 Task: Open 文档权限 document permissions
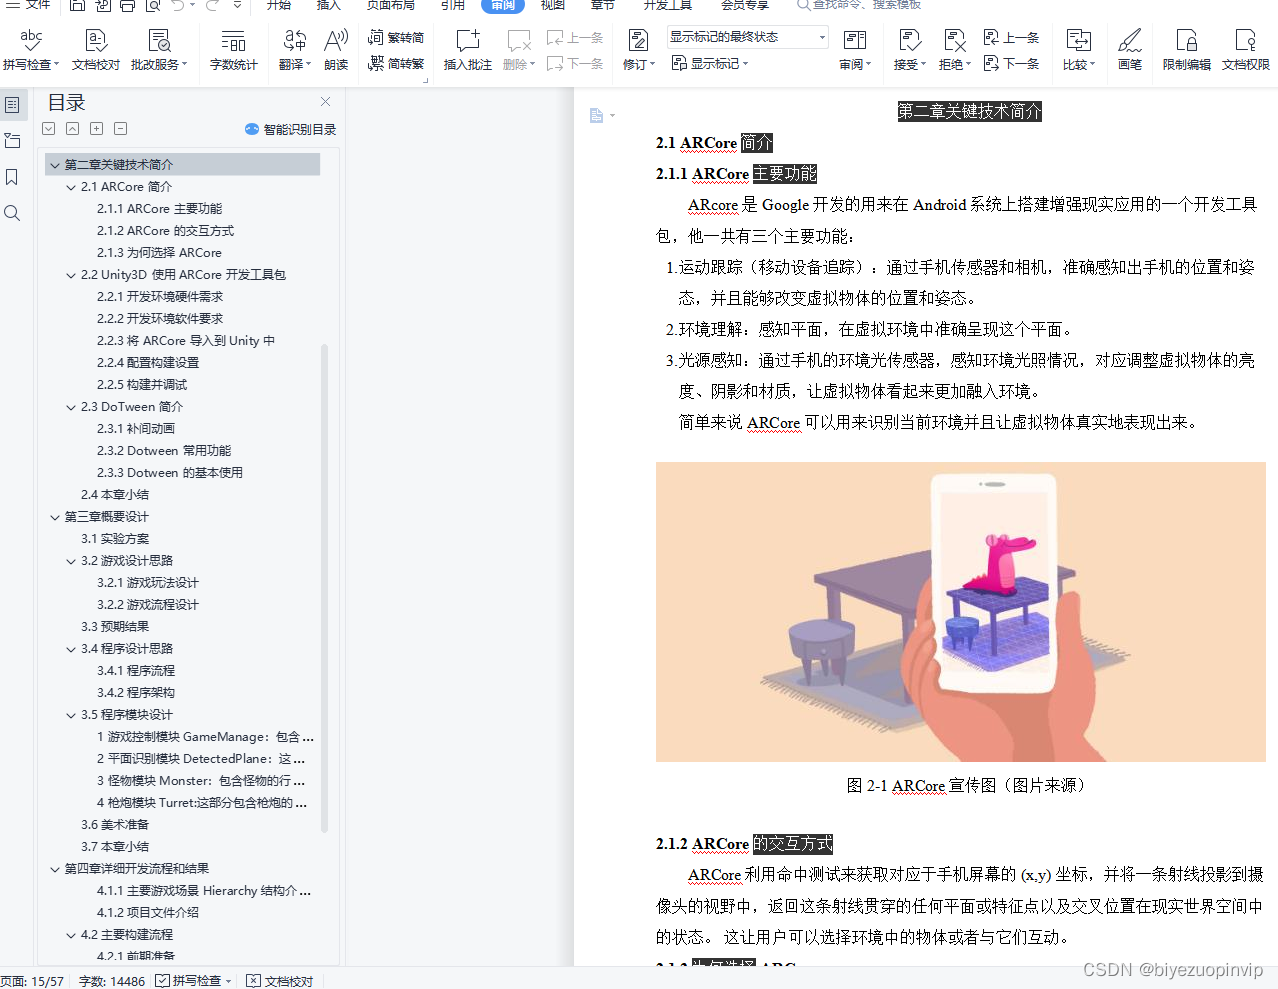tap(1245, 48)
